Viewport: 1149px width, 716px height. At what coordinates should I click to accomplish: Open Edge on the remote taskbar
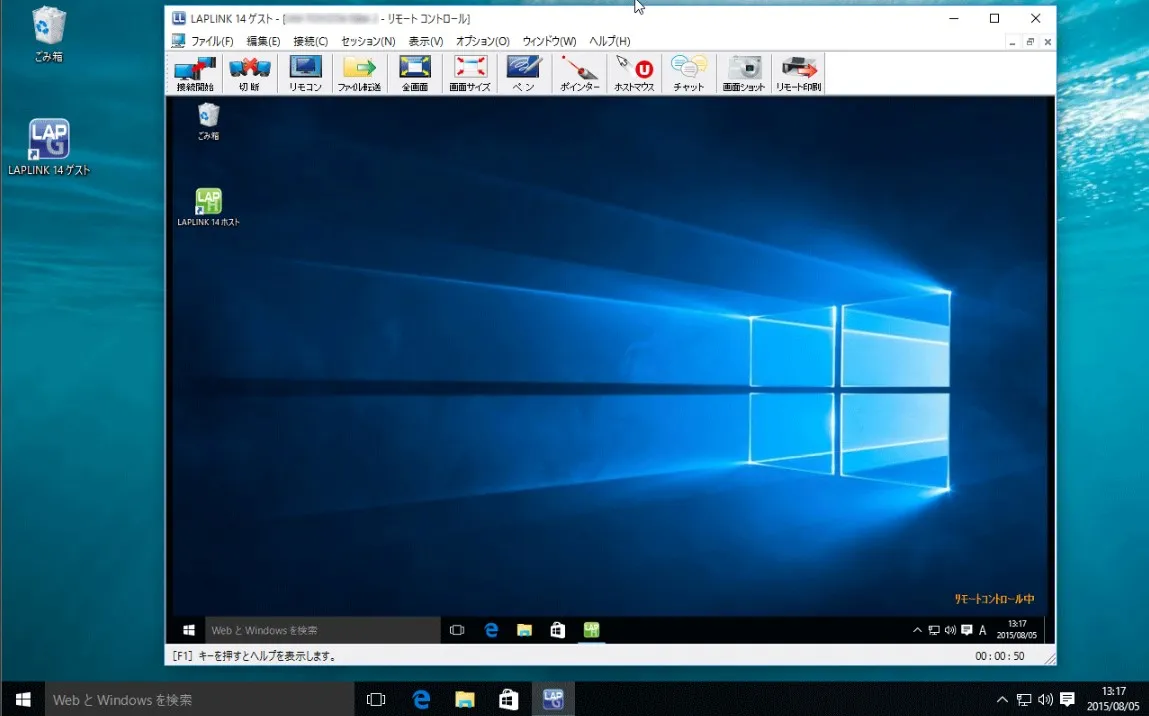click(491, 630)
